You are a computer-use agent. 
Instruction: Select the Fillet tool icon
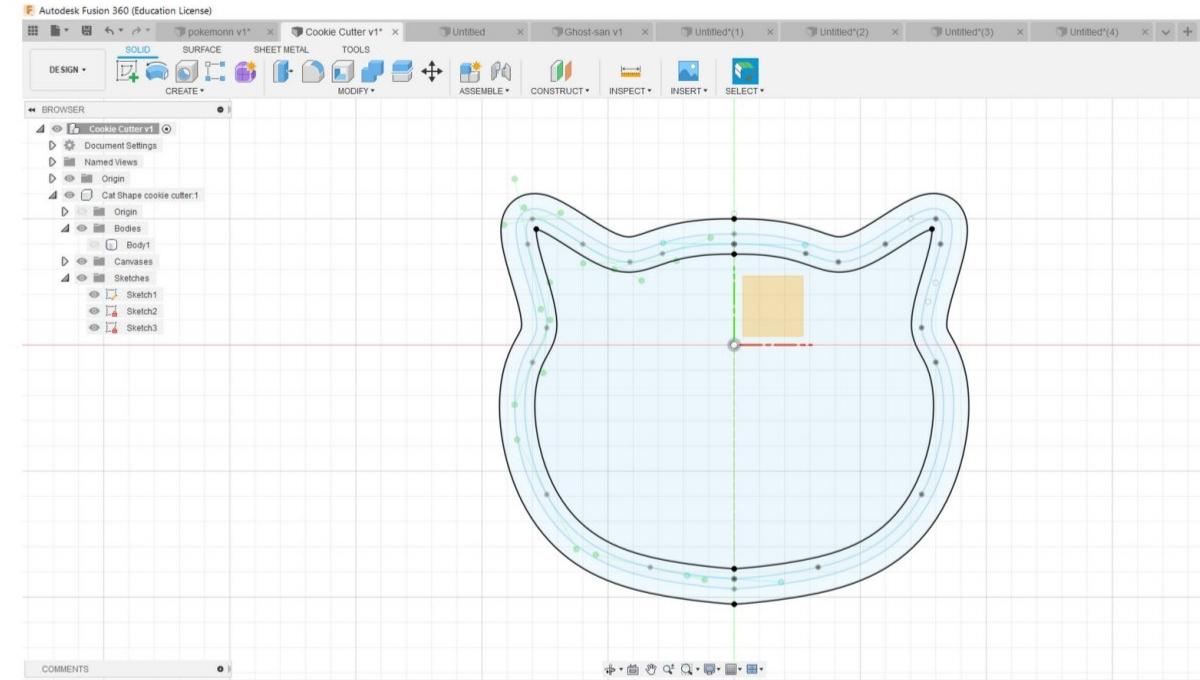click(313, 72)
